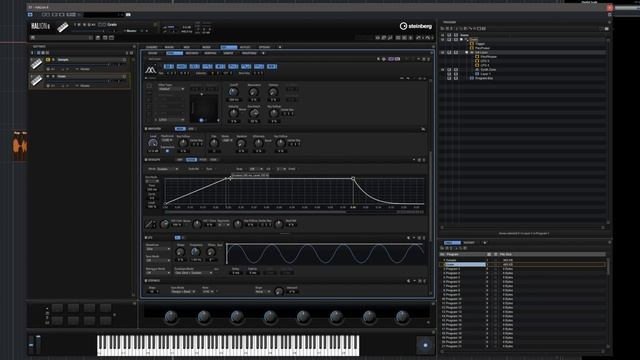Click the HALion 6 logo
This screenshot has width=640, height=360.
click(x=40, y=27)
